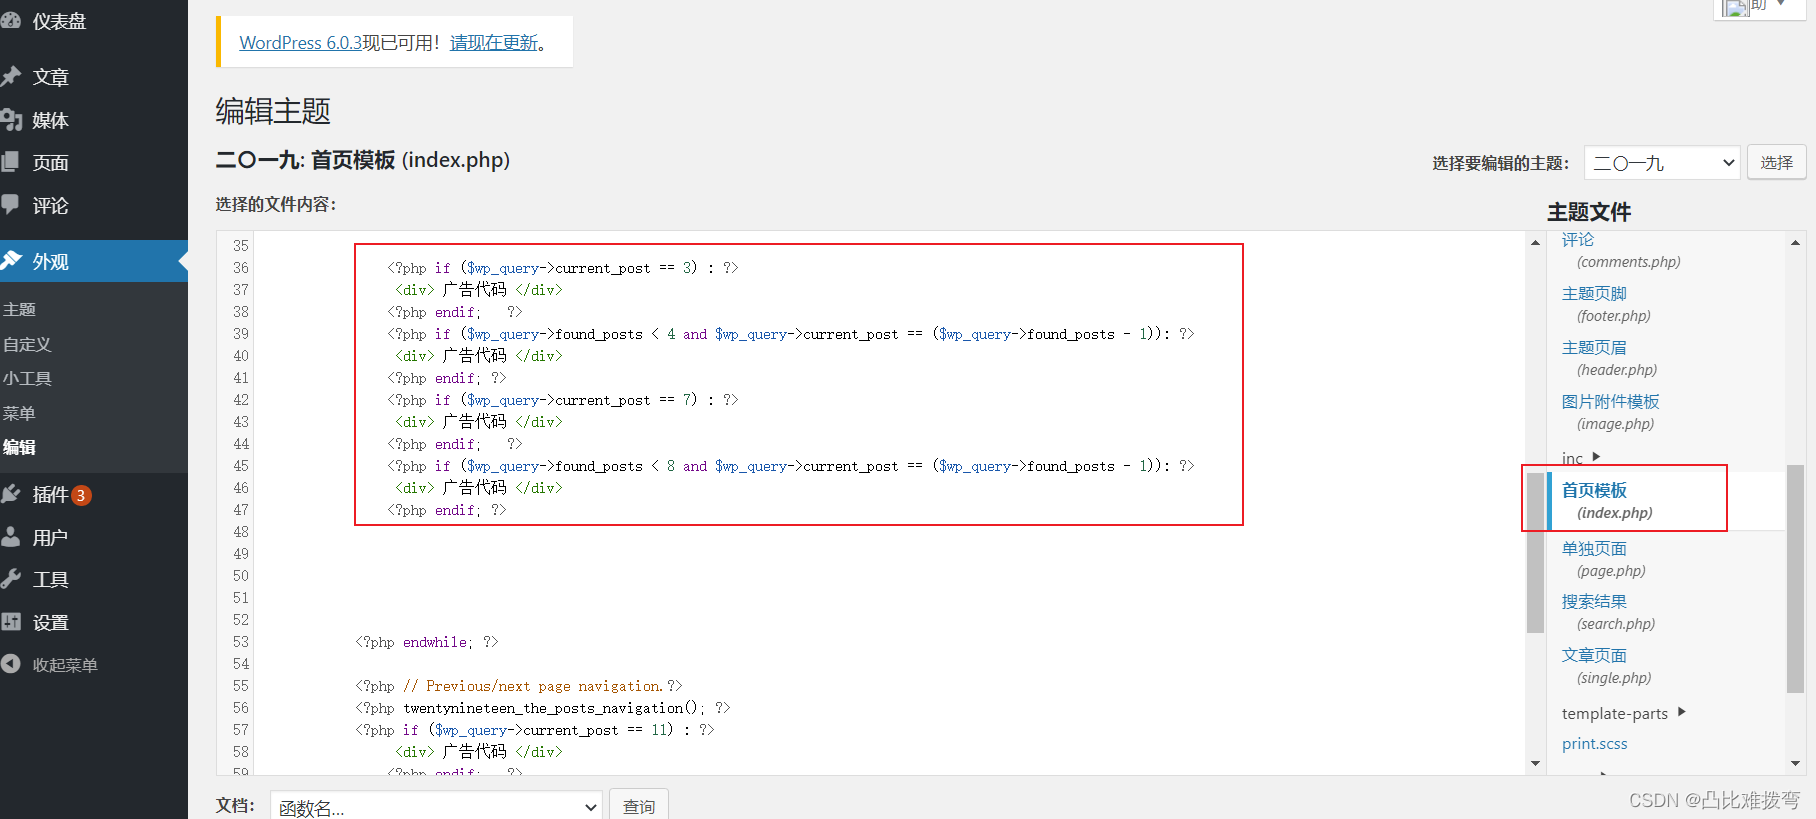
Task: Click theme files list scroll up arrow
Action: pyautogui.click(x=1795, y=242)
